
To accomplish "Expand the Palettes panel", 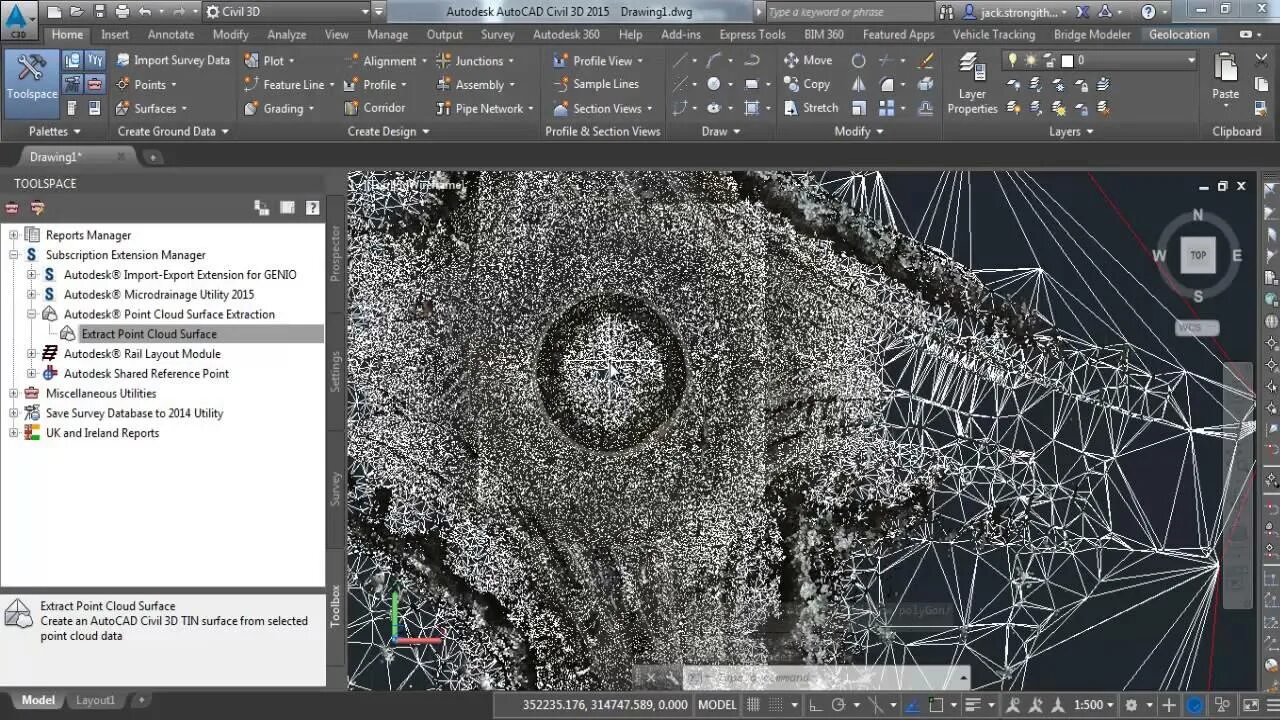I will tap(54, 131).
